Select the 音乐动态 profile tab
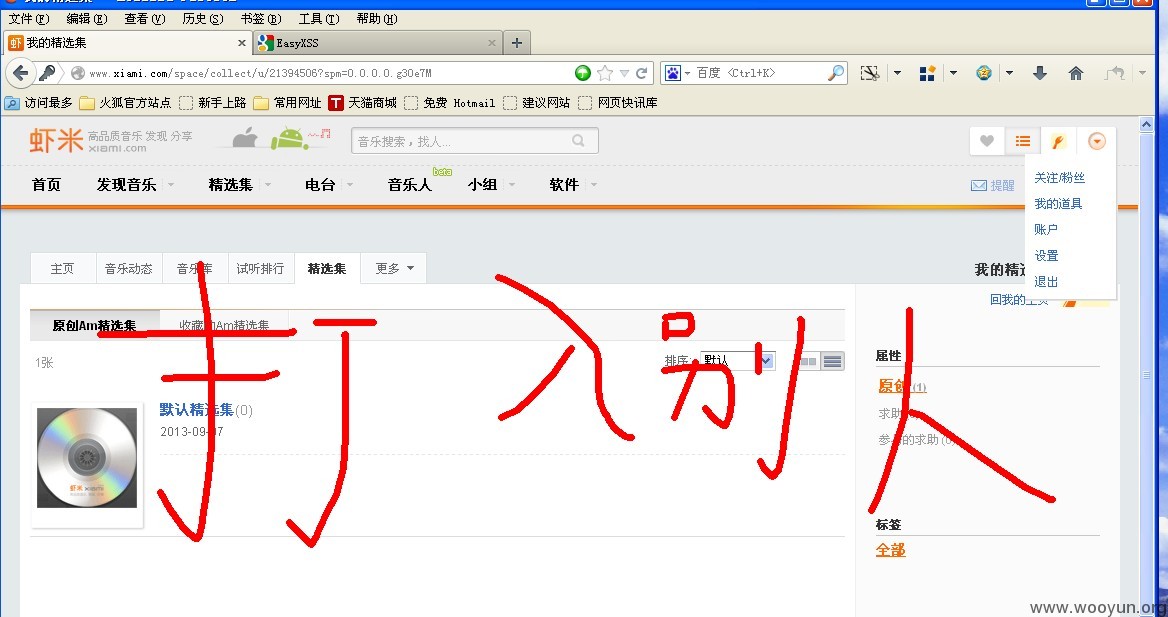This screenshot has width=1168, height=617. coord(129,268)
